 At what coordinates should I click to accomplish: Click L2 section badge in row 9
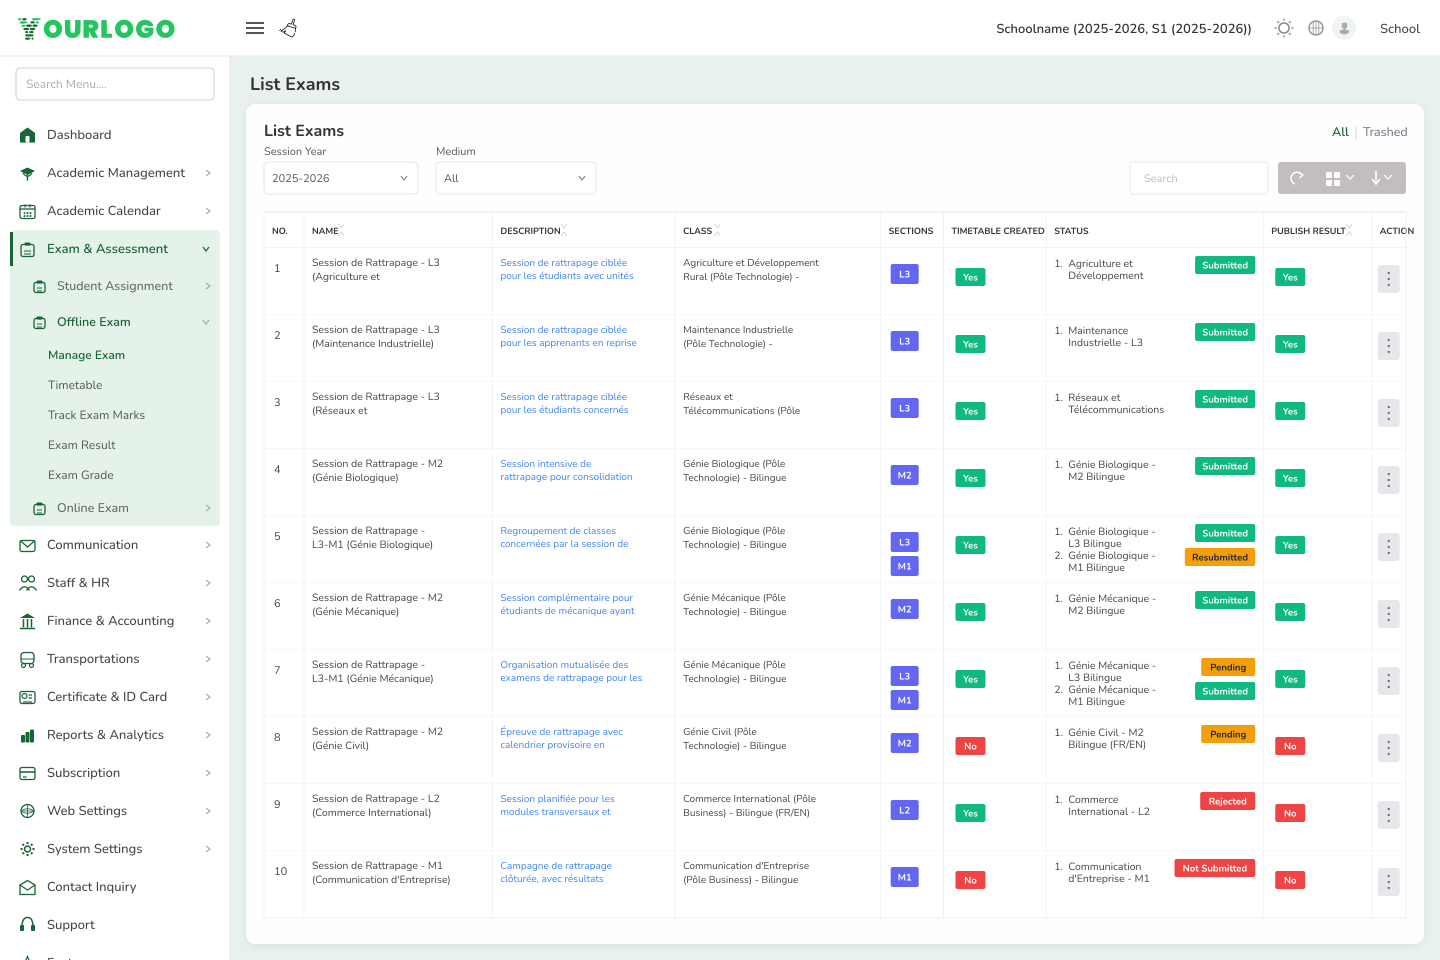[904, 810]
